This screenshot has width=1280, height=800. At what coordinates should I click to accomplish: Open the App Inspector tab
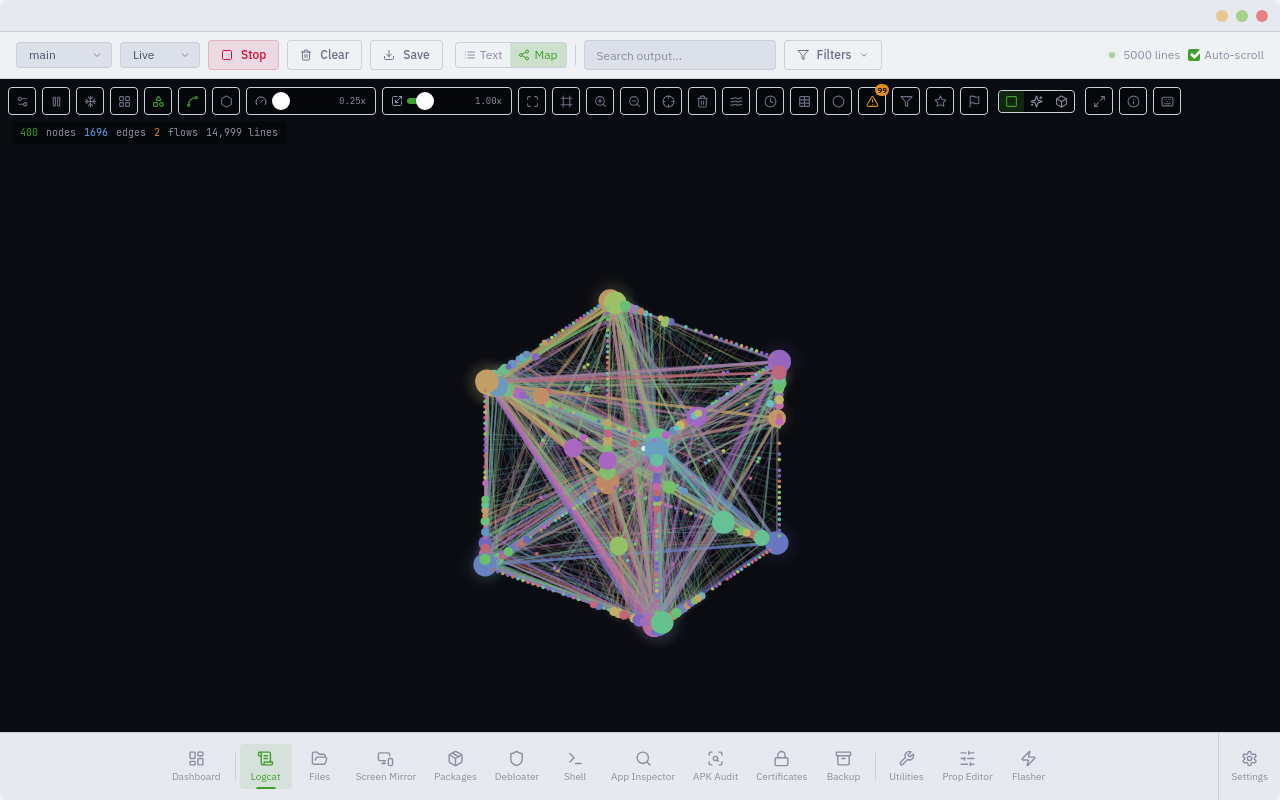coord(643,766)
